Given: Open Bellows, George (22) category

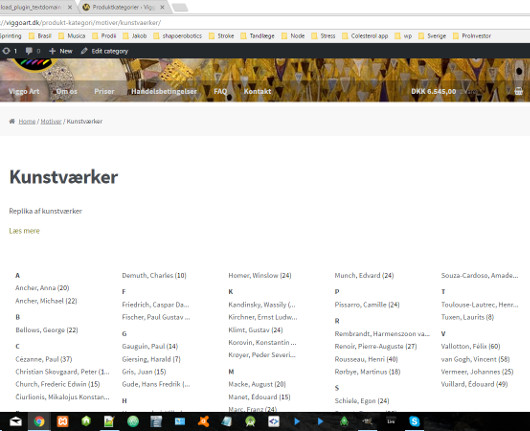Looking at the screenshot, I should (47, 330).
